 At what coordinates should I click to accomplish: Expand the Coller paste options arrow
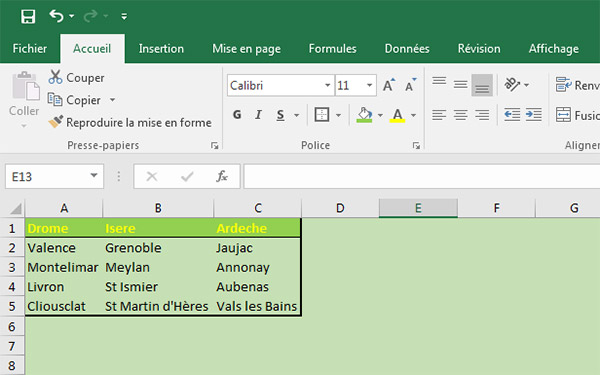tap(24, 126)
